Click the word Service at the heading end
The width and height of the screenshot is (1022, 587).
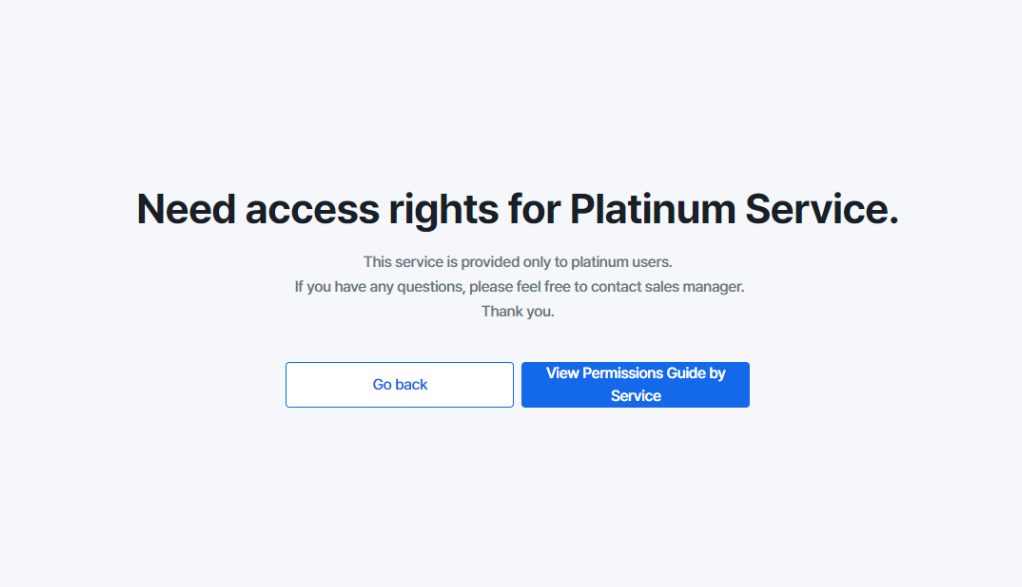tap(822, 210)
